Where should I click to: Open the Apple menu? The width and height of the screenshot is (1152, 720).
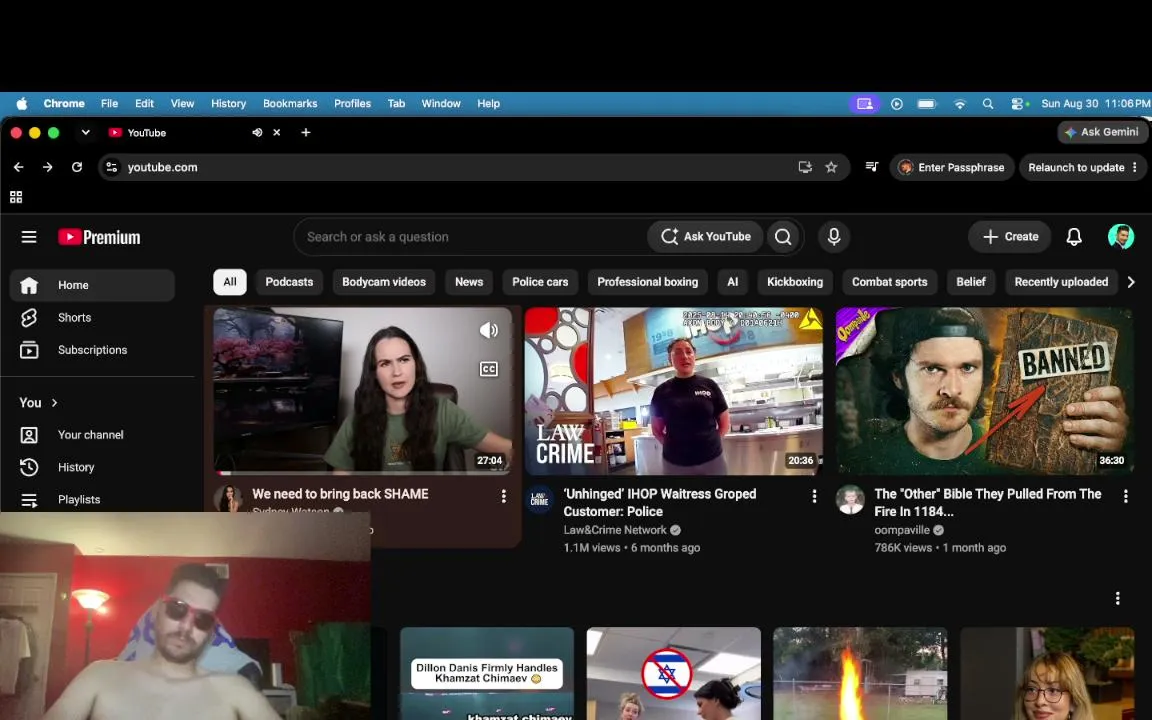coord(22,104)
